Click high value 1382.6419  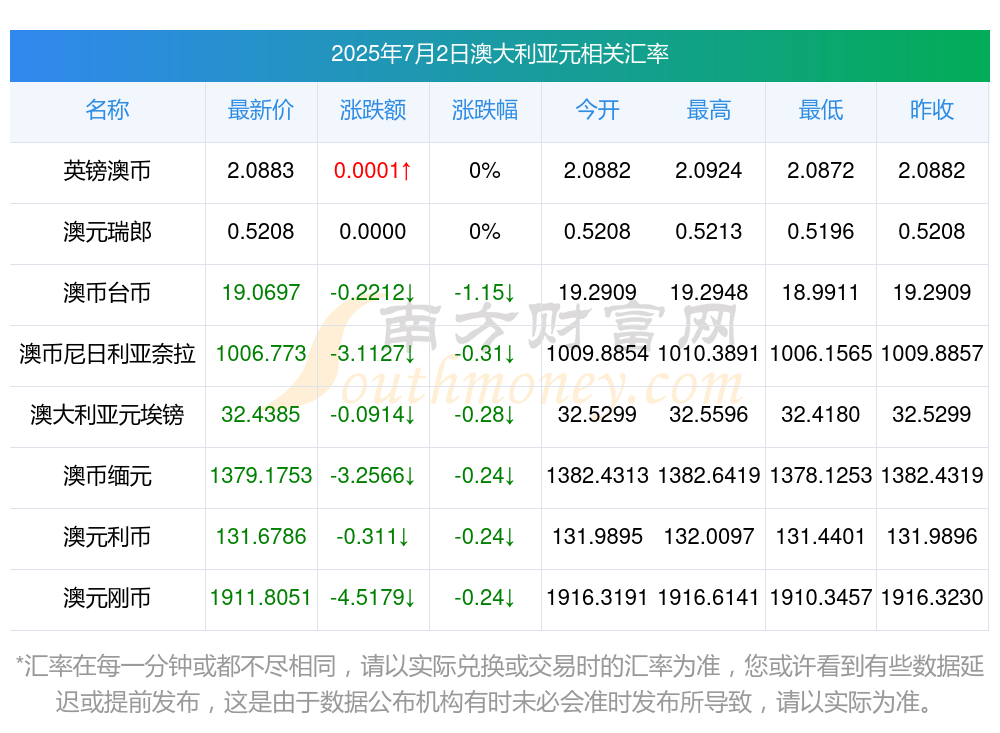tap(709, 475)
